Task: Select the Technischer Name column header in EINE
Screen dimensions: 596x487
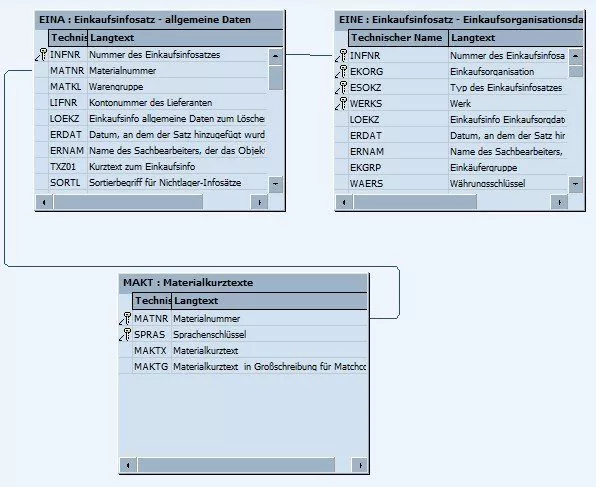Action: click(x=398, y=38)
